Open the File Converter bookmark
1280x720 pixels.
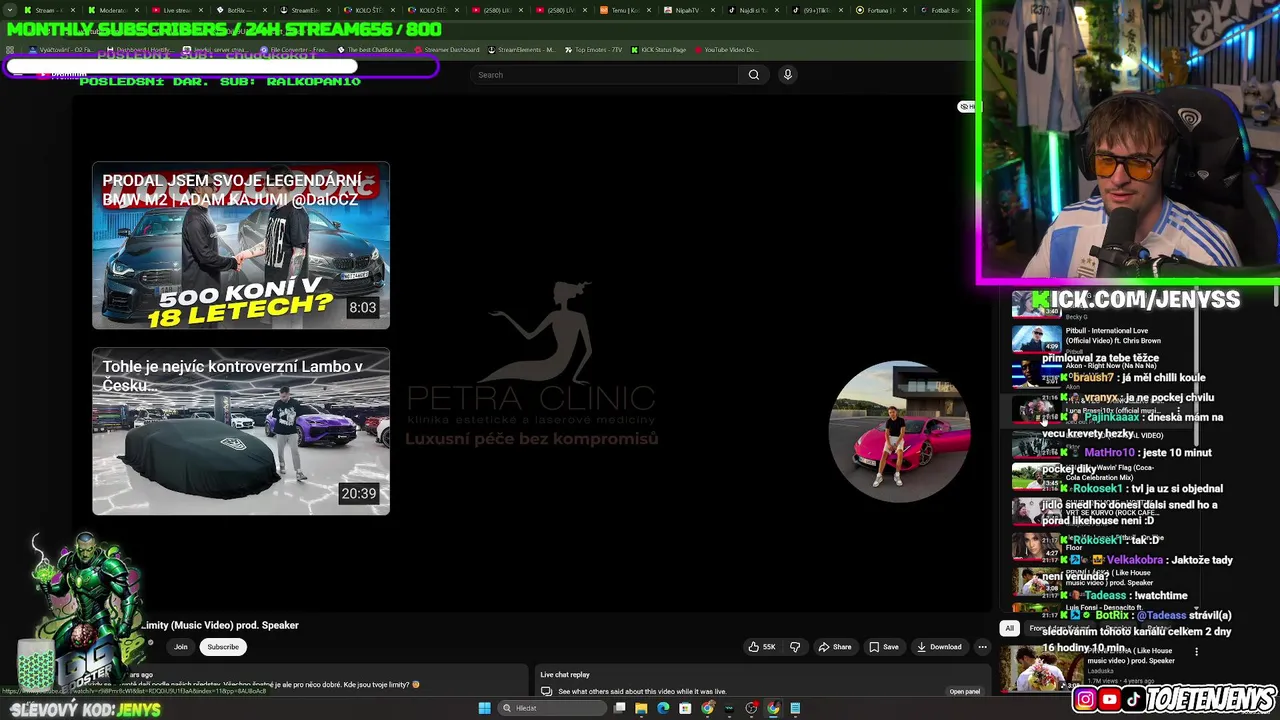click(294, 50)
